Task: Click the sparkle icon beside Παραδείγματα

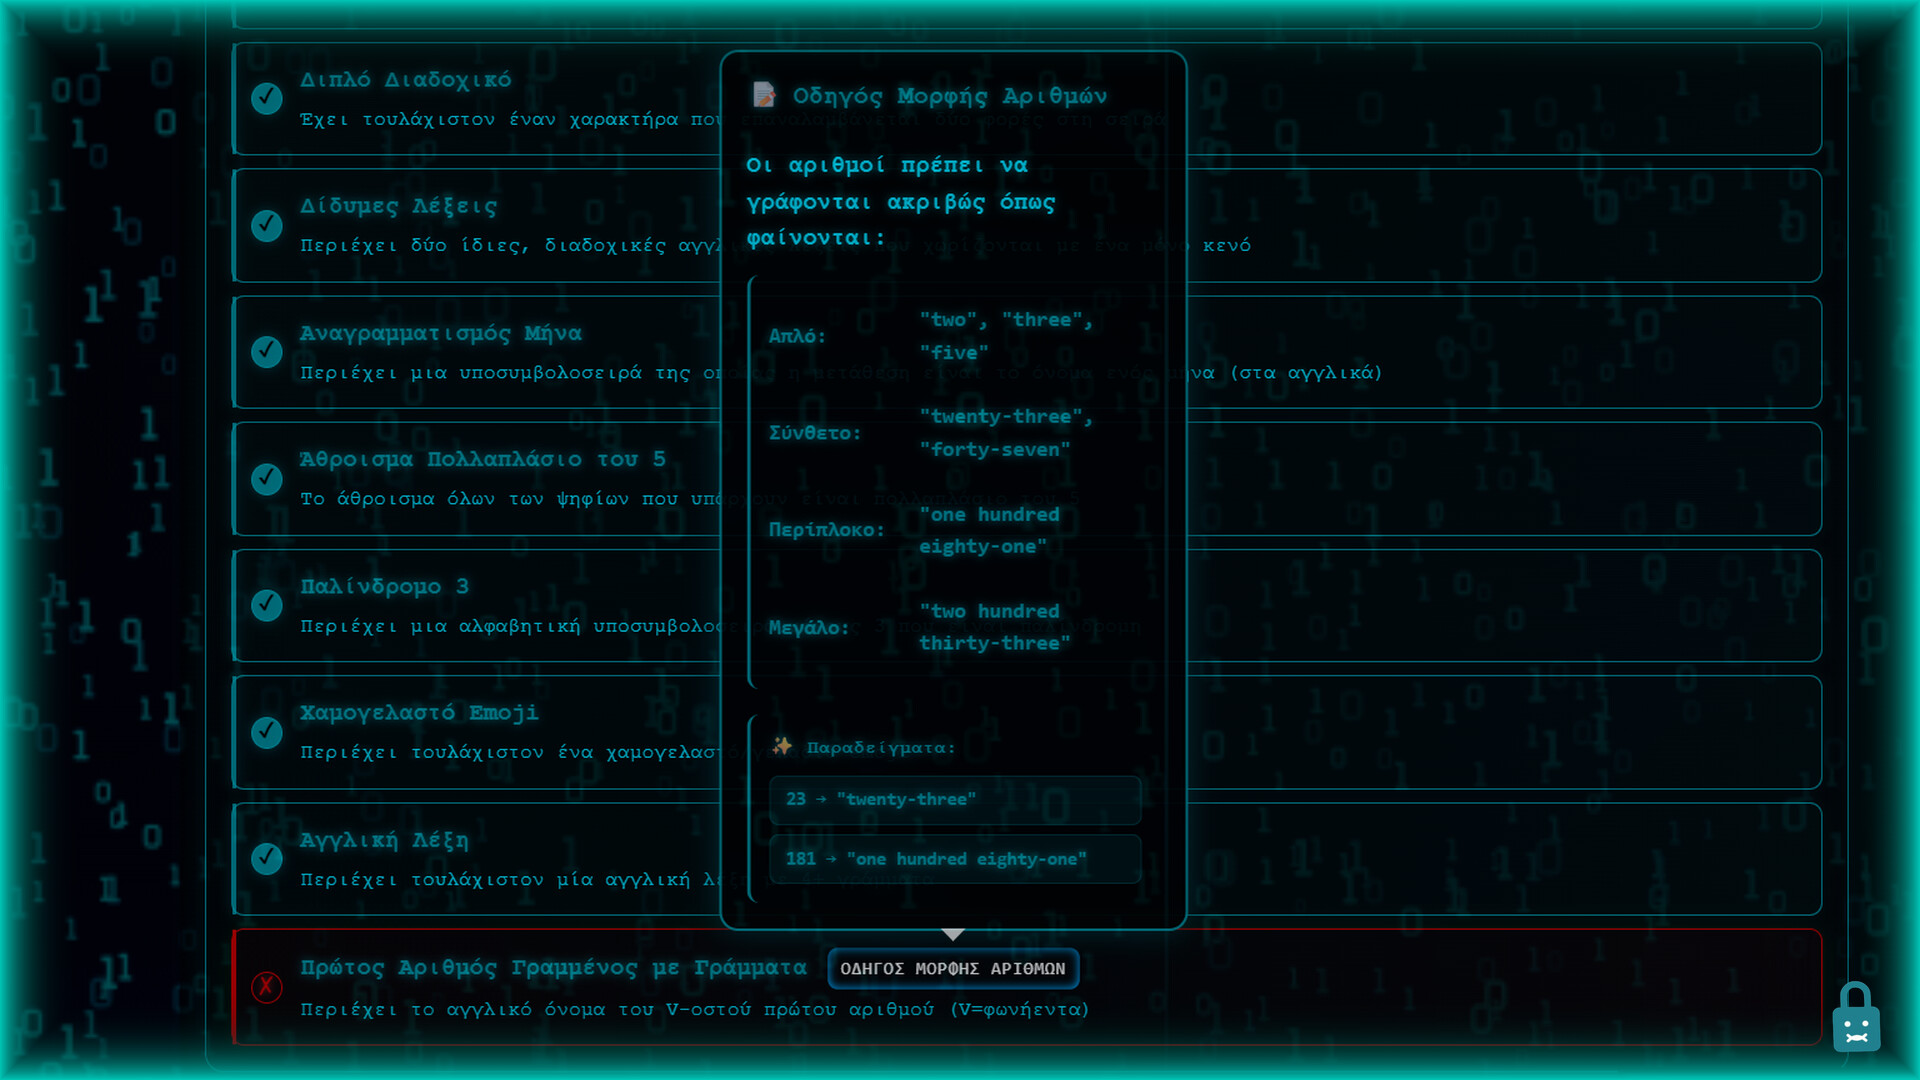Action: click(782, 746)
